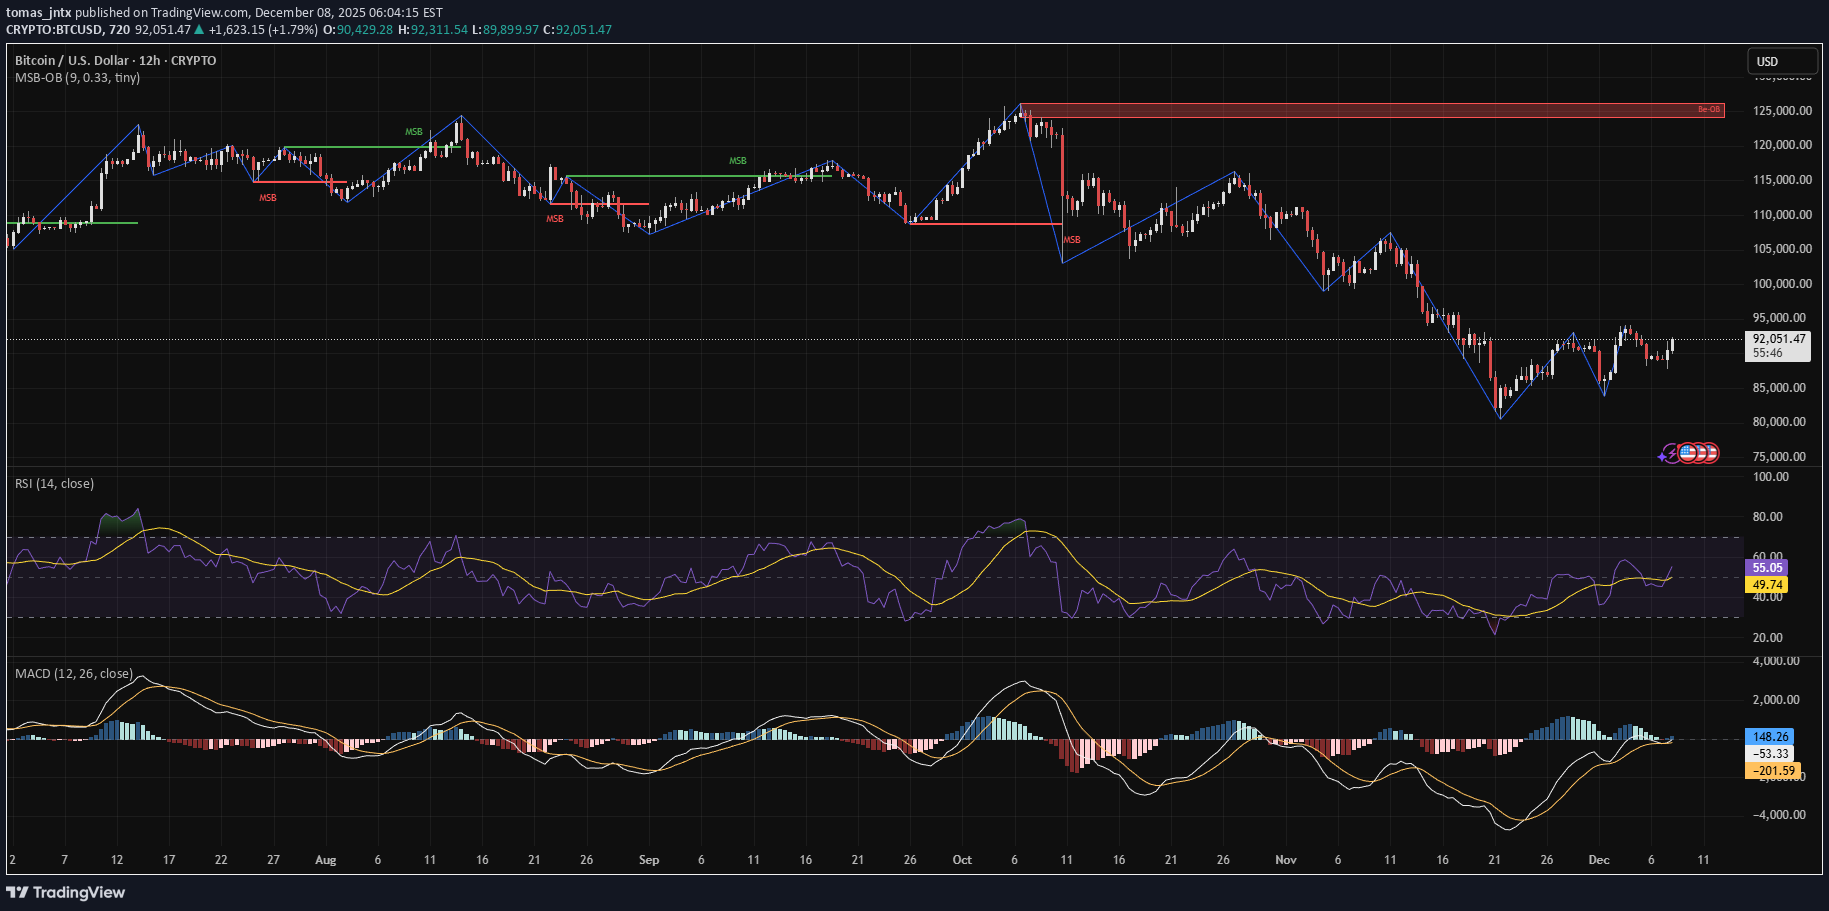The image size is (1829, 911).
Task: Click the 125,000.00 level on price scale
Action: click(x=1782, y=111)
